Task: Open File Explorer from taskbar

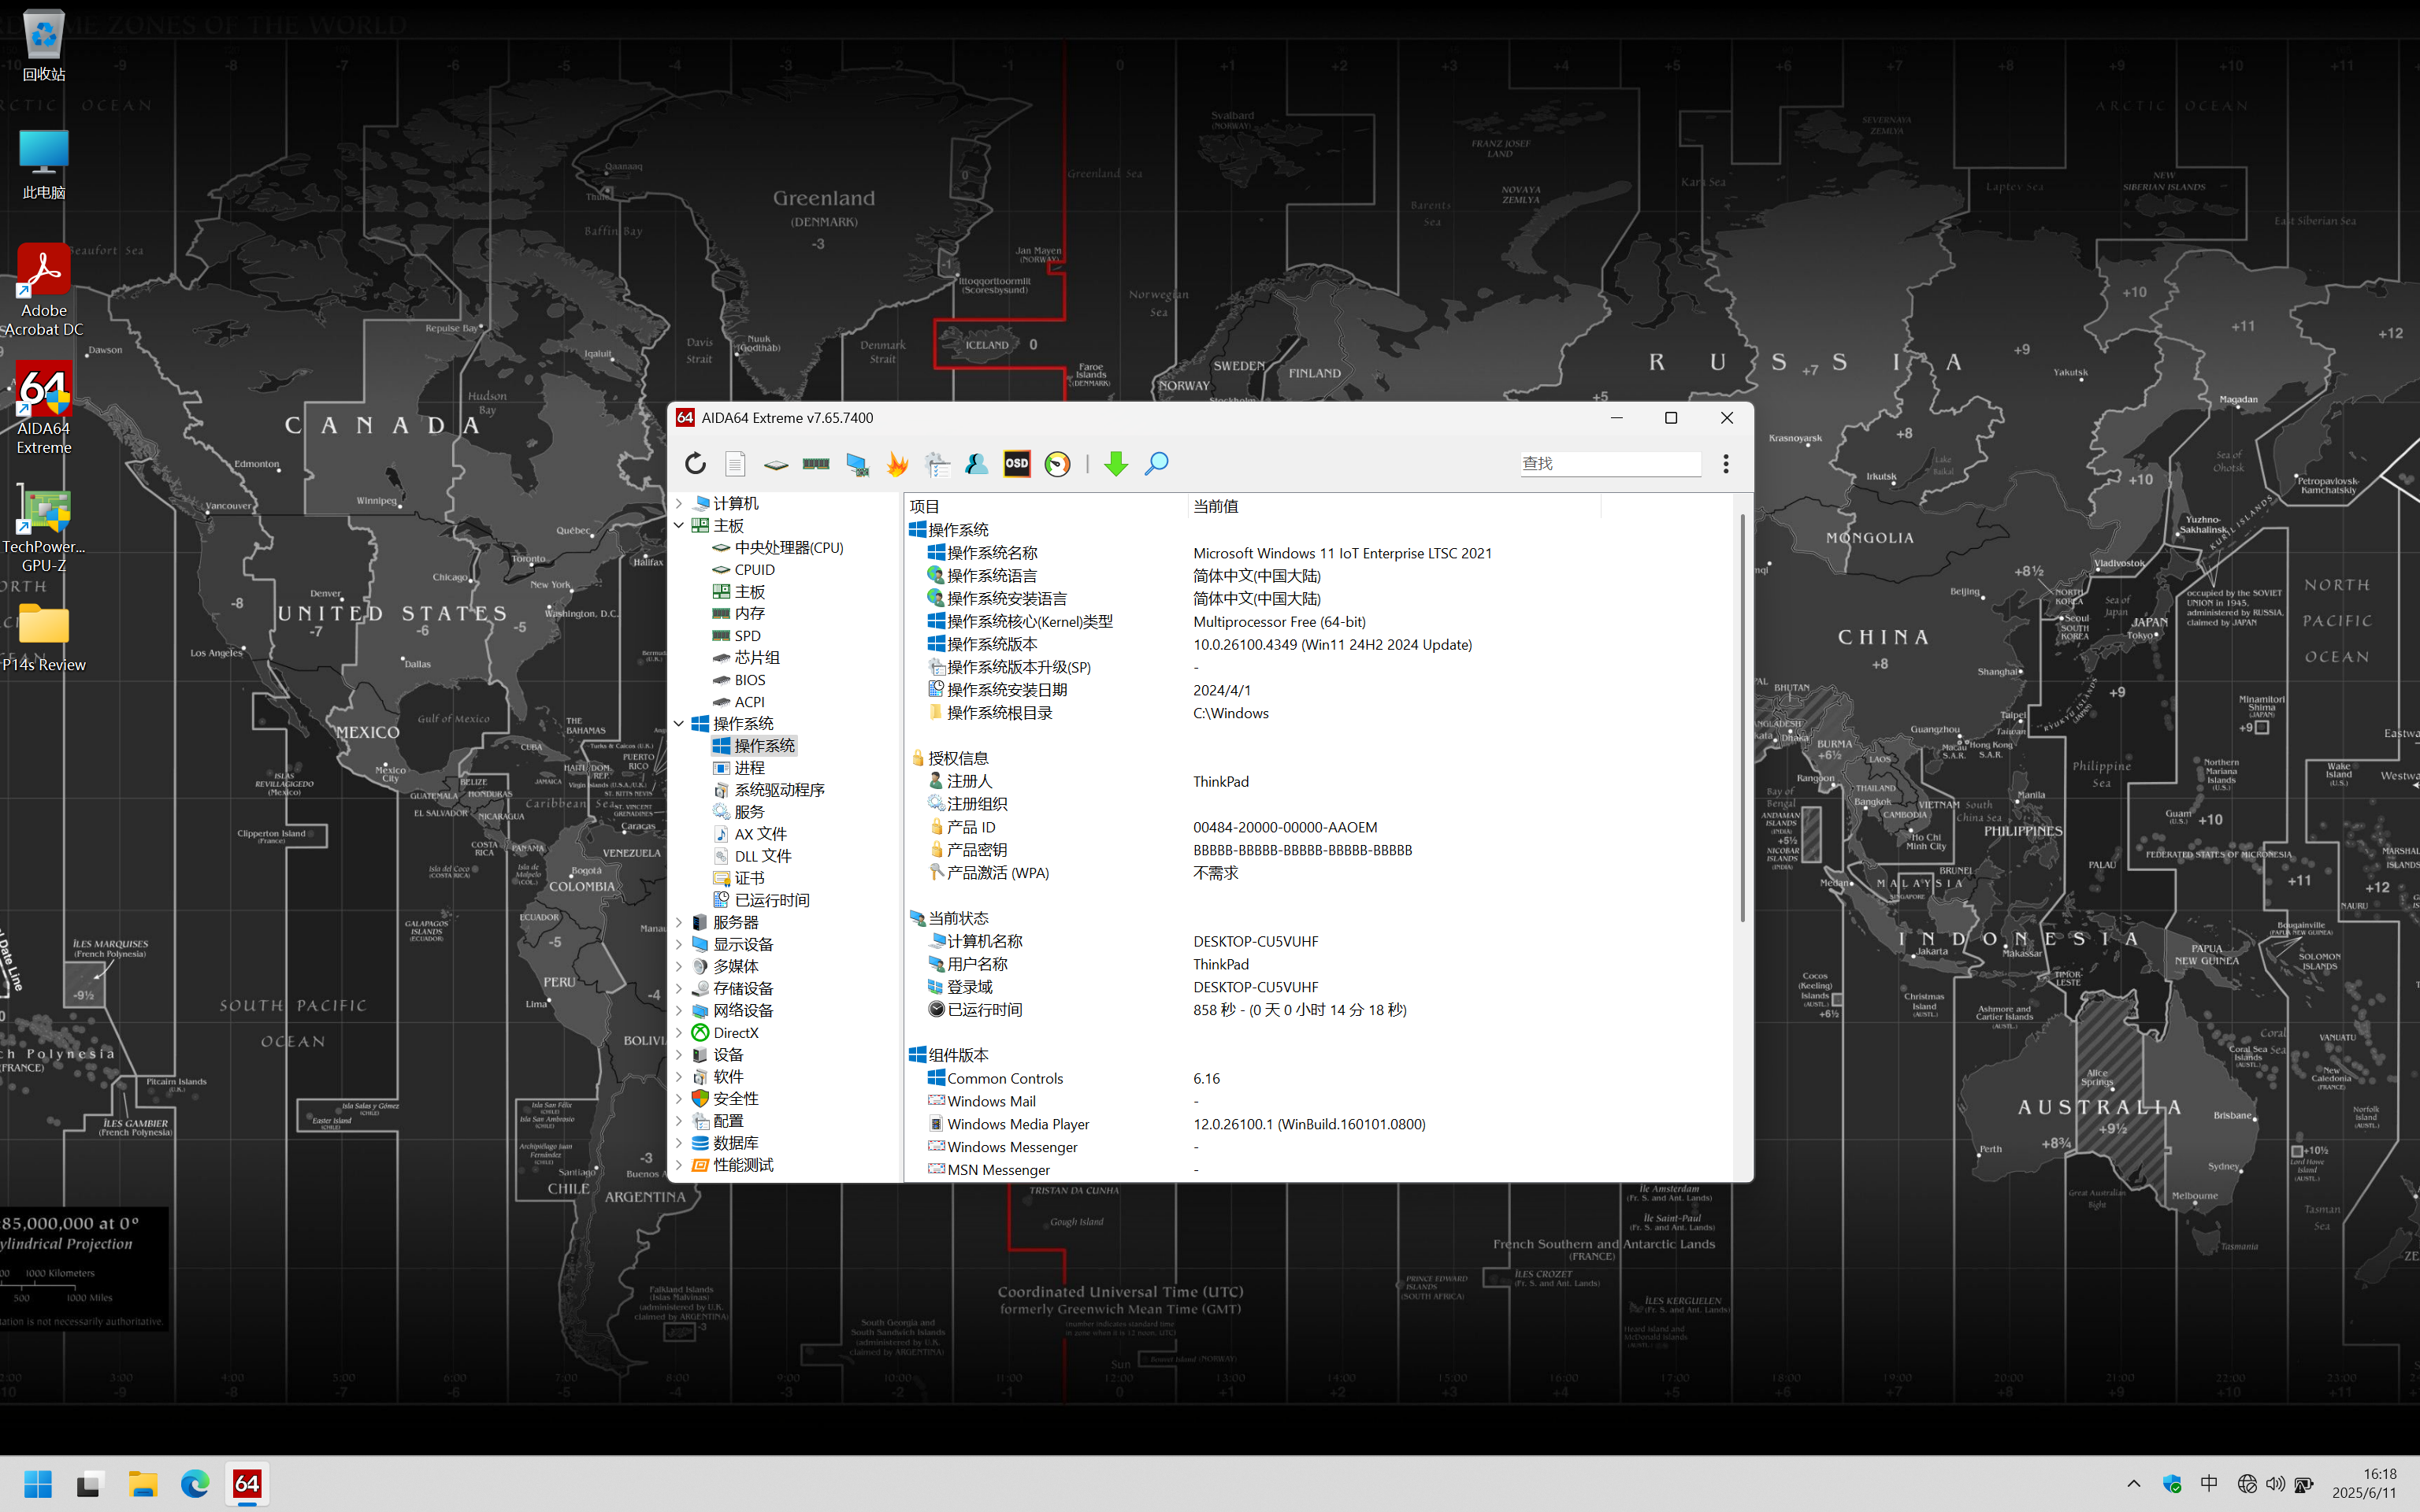Action: [143, 1484]
